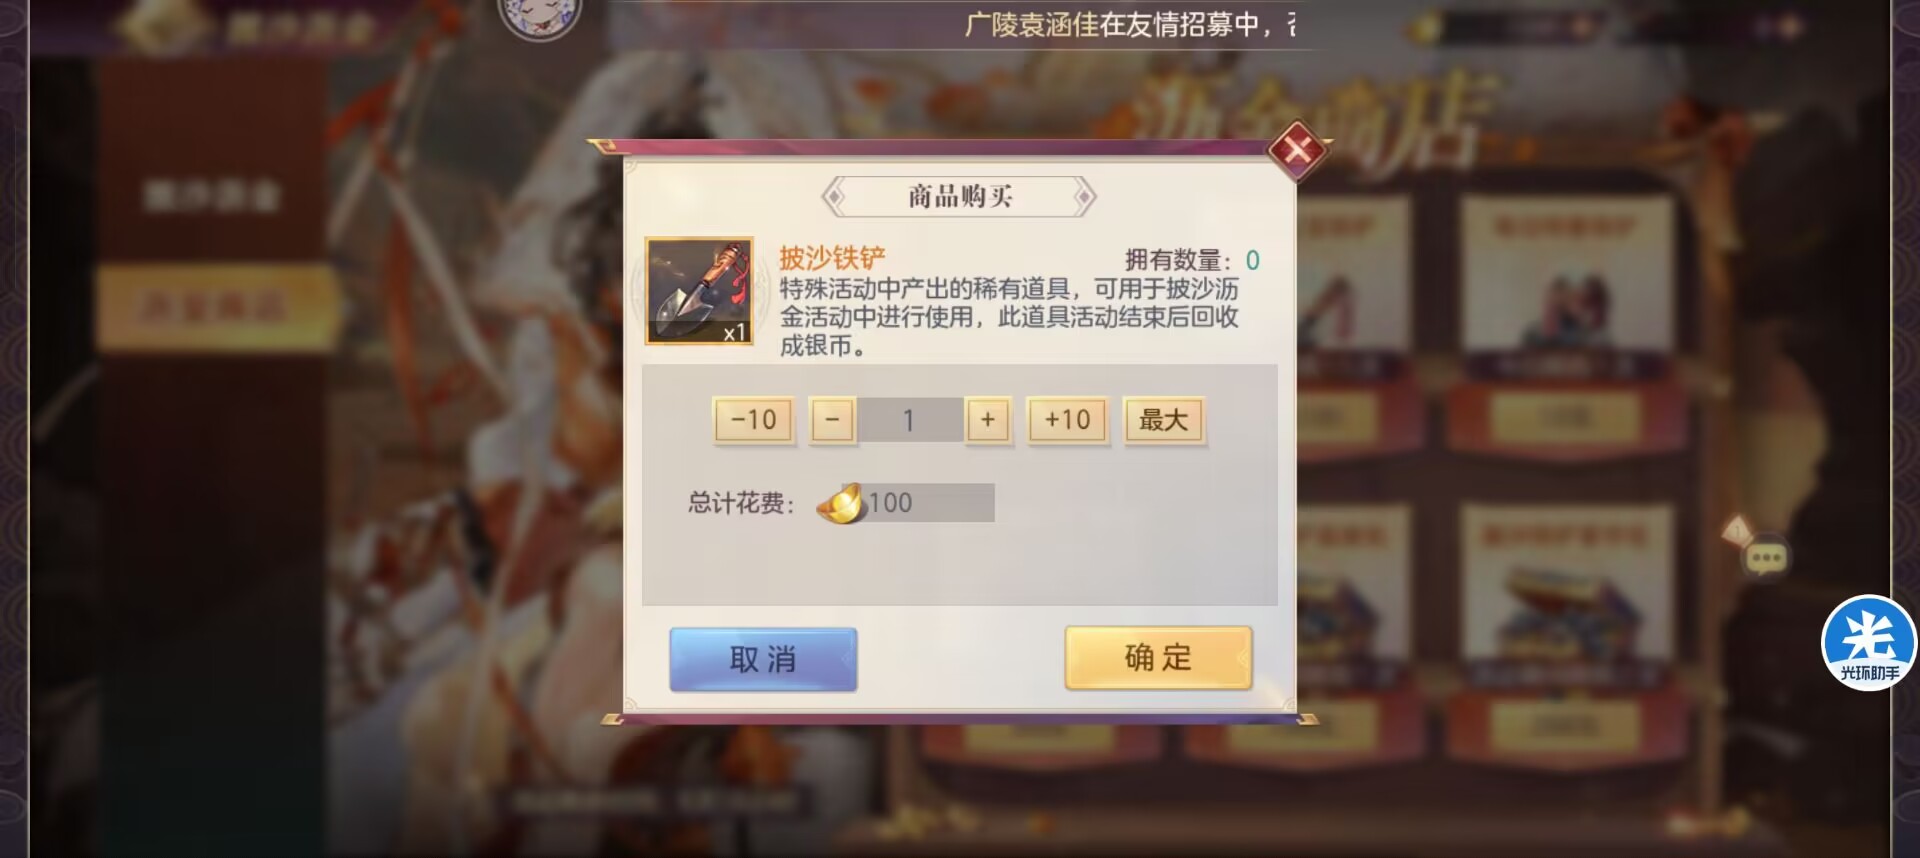This screenshot has width=1920, height=858.
Task: Set quantity to maximum with 最大
Action: [x=1164, y=420]
